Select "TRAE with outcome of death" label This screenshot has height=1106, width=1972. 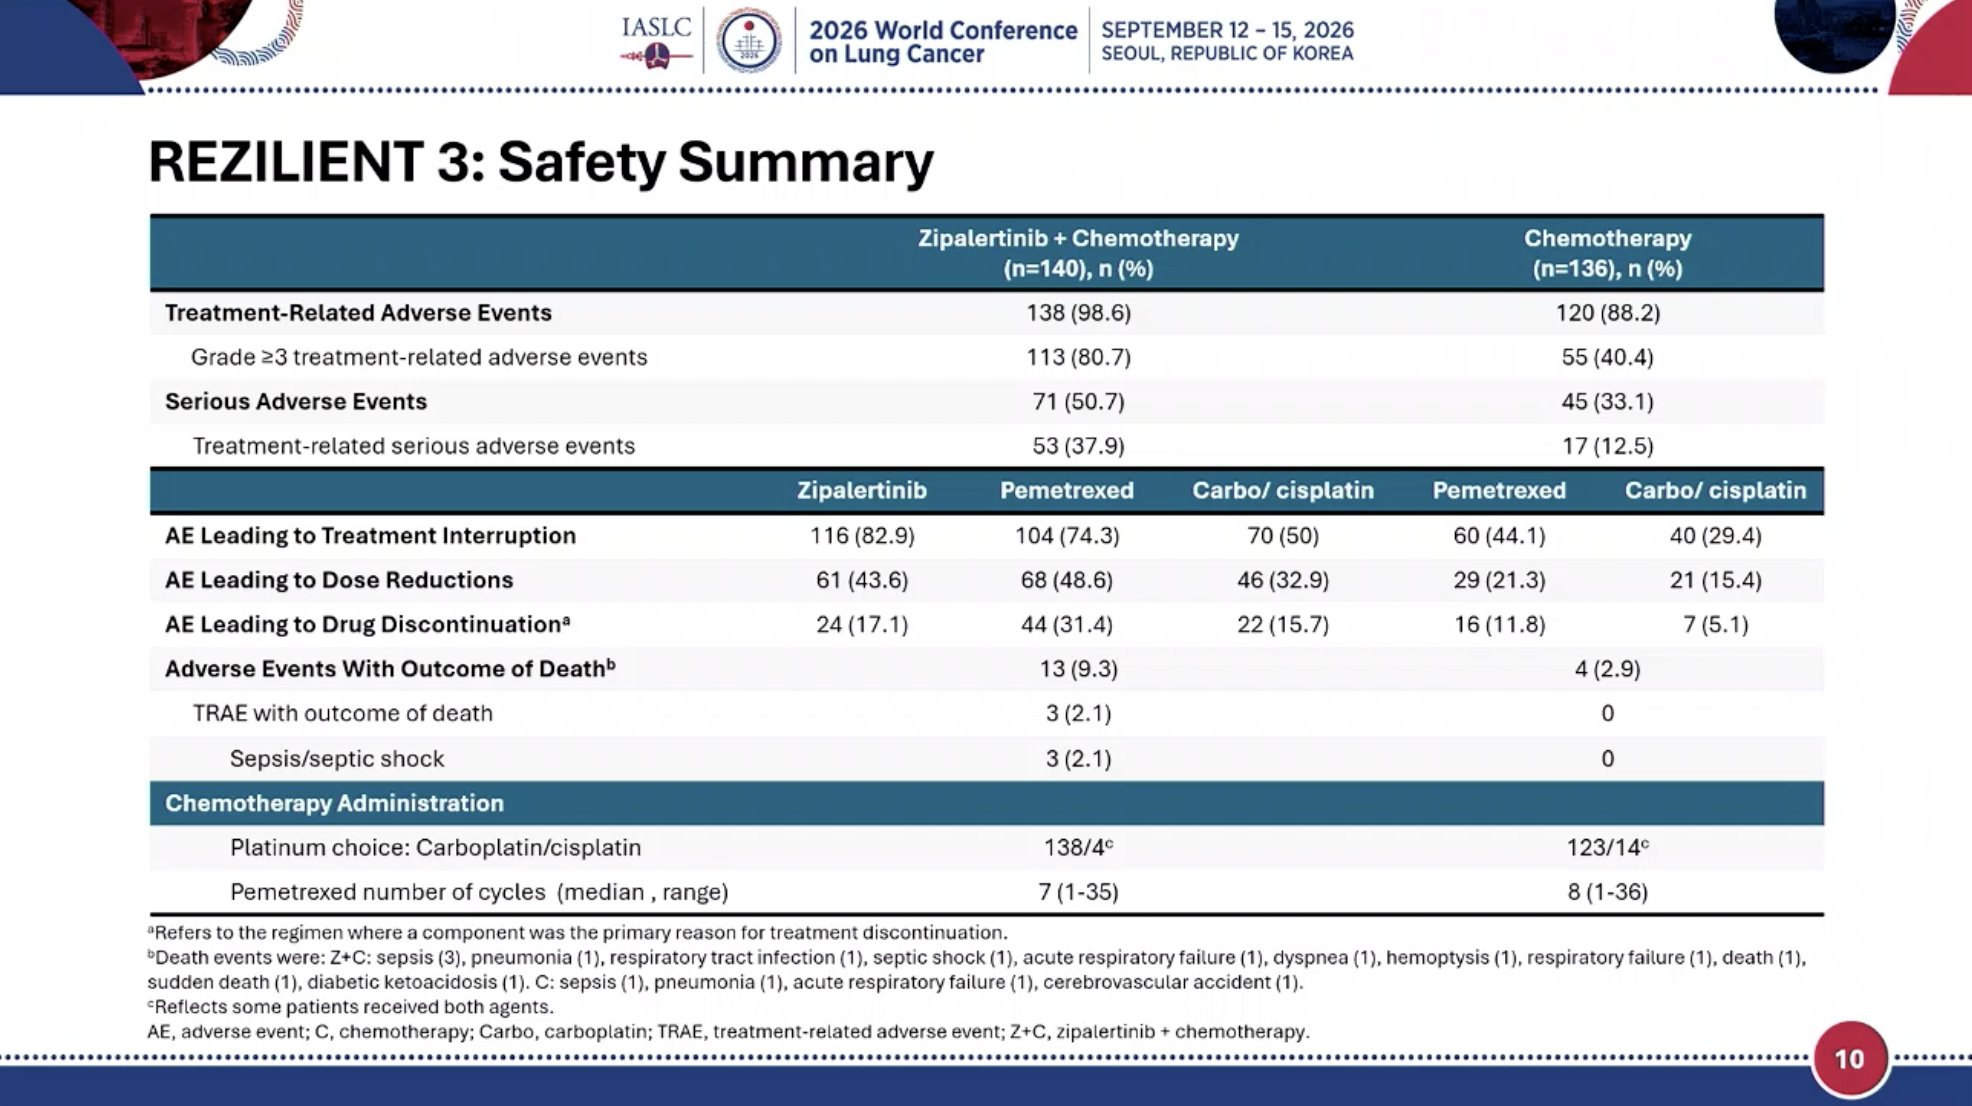coord(343,714)
